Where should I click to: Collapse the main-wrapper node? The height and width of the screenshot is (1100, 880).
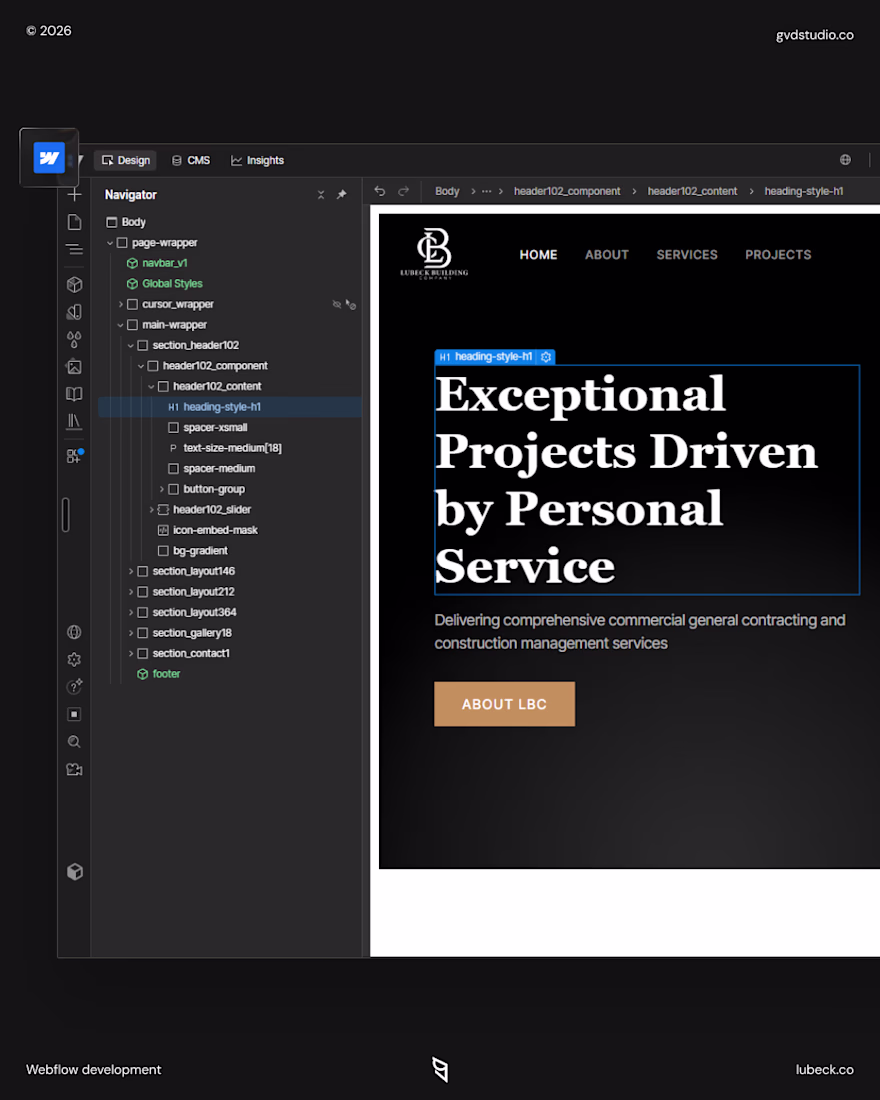(121, 325)
